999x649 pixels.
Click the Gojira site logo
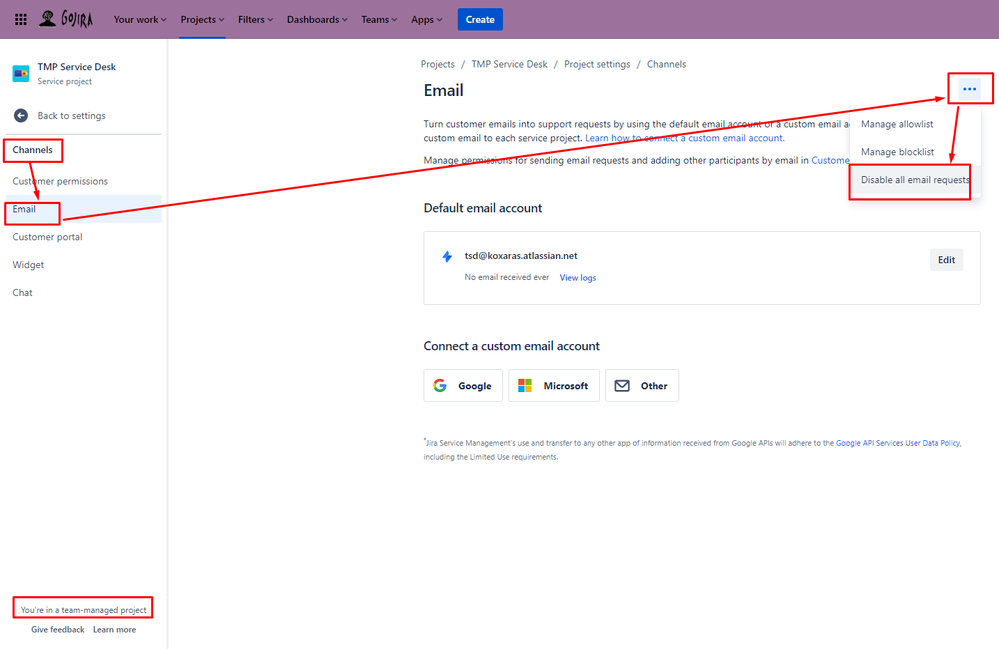[x=66, y=19]
